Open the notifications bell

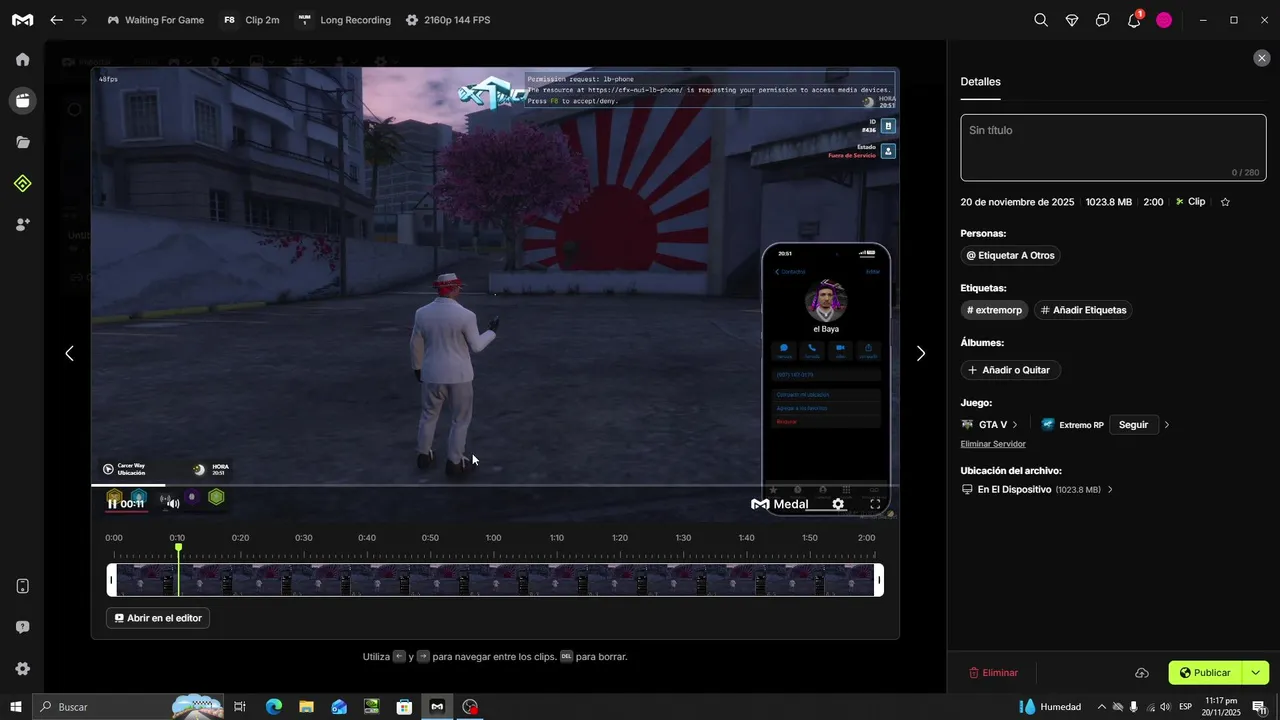pyautogui.click(x=1134, y=20)
